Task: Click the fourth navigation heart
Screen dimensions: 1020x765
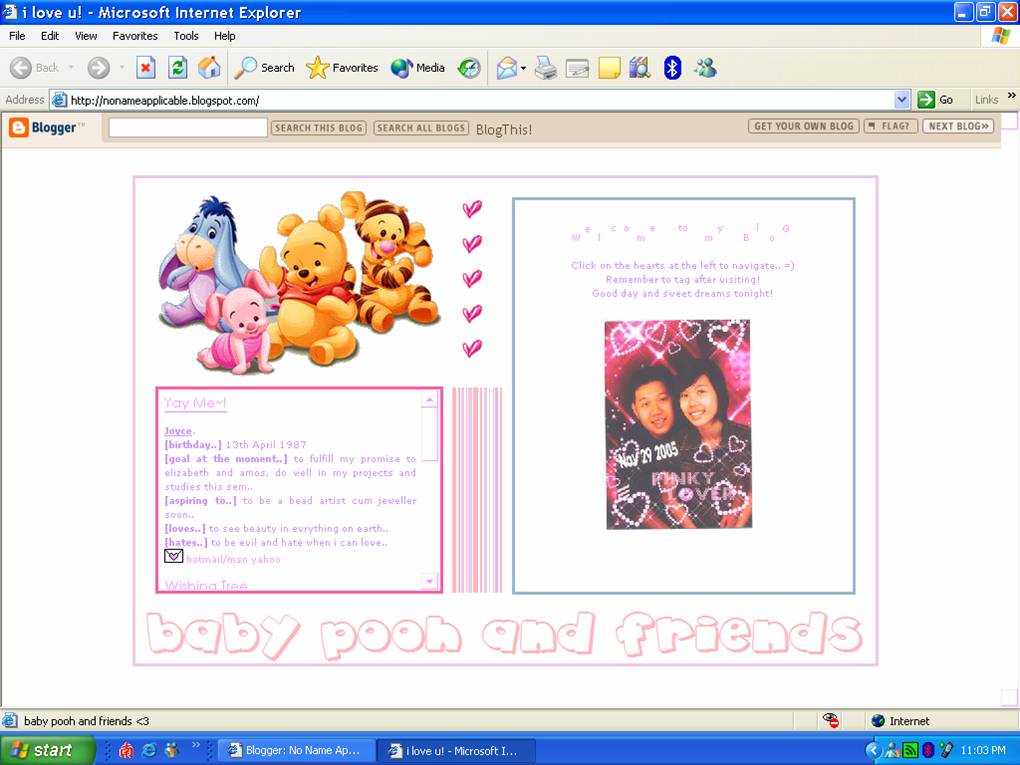Action: (x=472, y=314)
